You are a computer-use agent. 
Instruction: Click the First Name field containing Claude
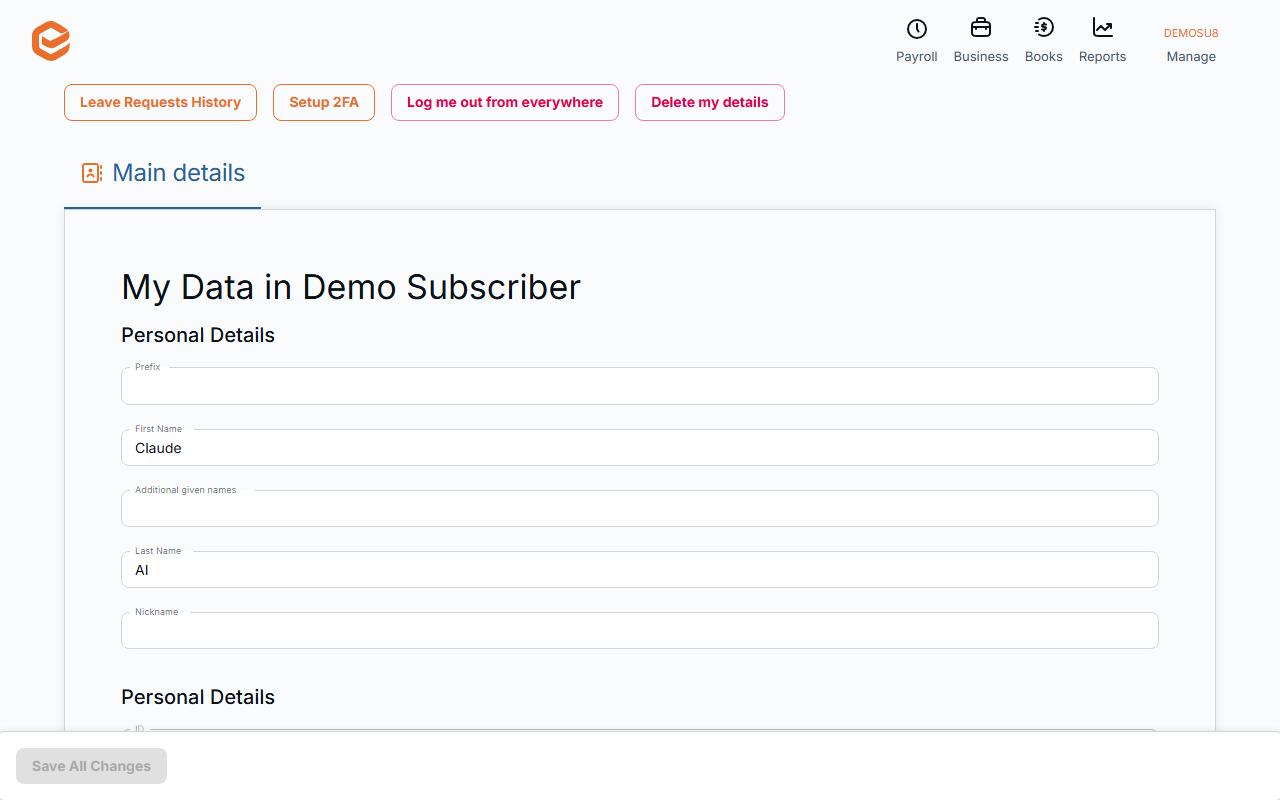pos(640,448)
